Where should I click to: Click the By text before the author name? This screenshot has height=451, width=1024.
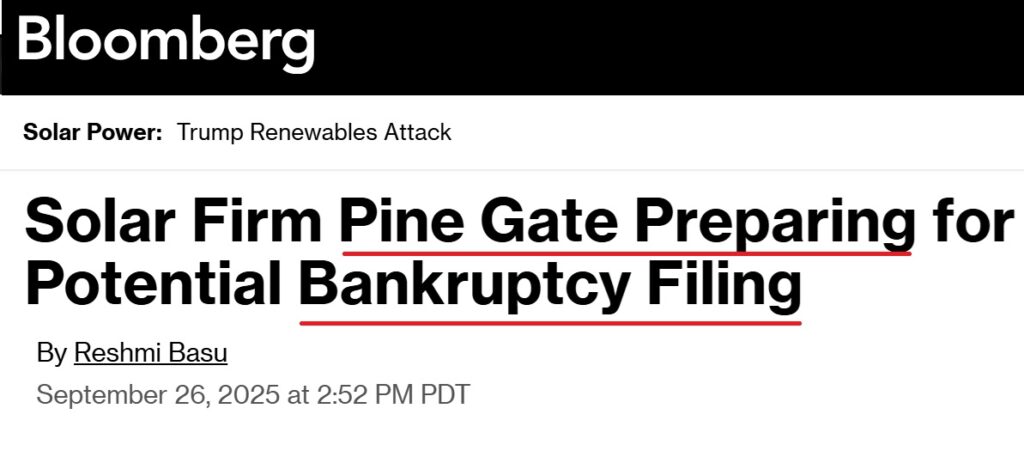click(x=51, y=353)
